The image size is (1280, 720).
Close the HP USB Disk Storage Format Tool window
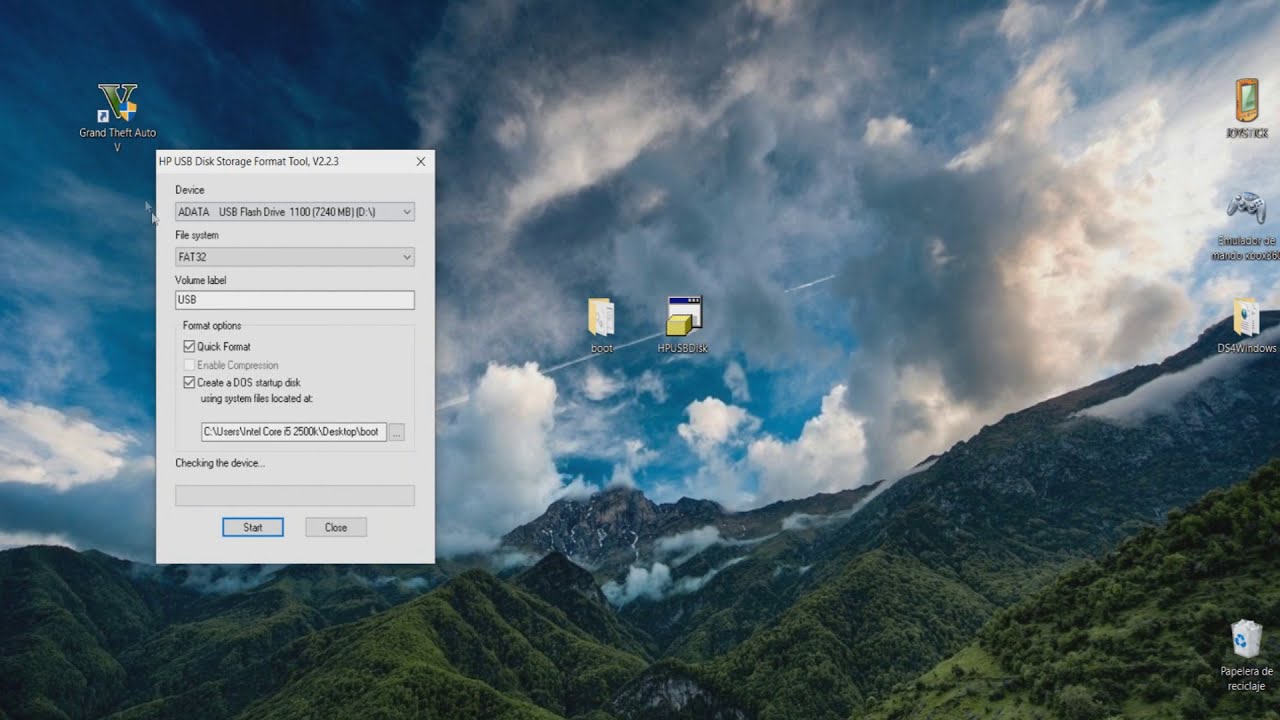420,161
